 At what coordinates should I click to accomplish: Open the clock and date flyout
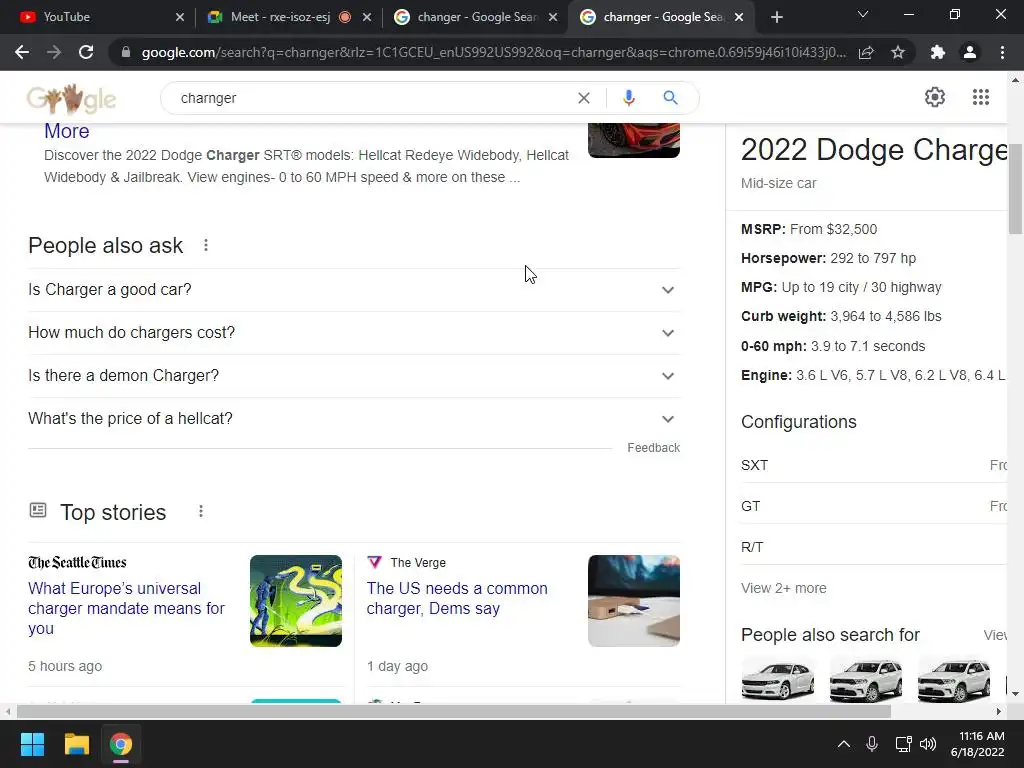978,744
